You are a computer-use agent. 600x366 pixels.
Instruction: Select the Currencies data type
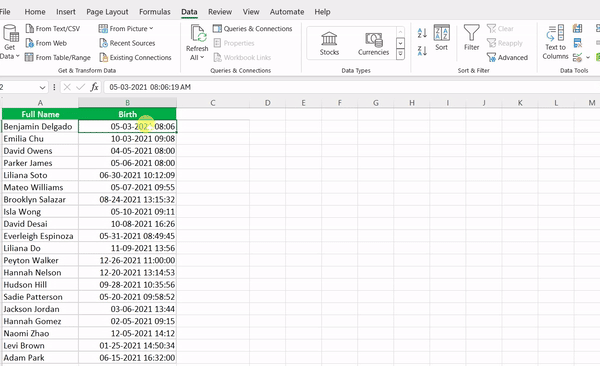pyautogui.click(x=373, y=43)
